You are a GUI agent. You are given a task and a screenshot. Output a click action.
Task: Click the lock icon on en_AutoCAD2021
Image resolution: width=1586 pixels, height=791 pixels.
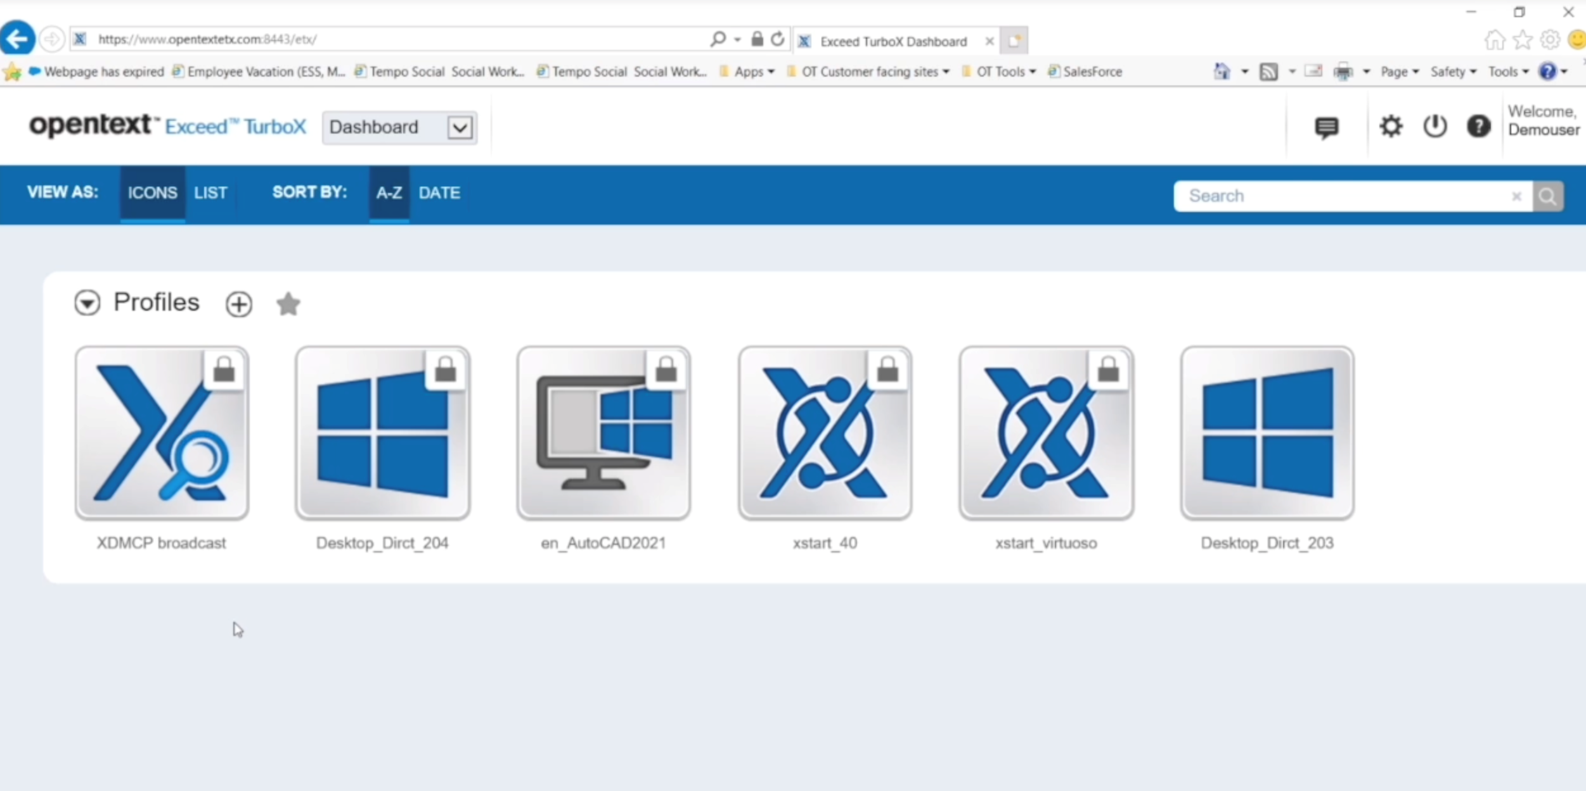click(x=666, y=371)
